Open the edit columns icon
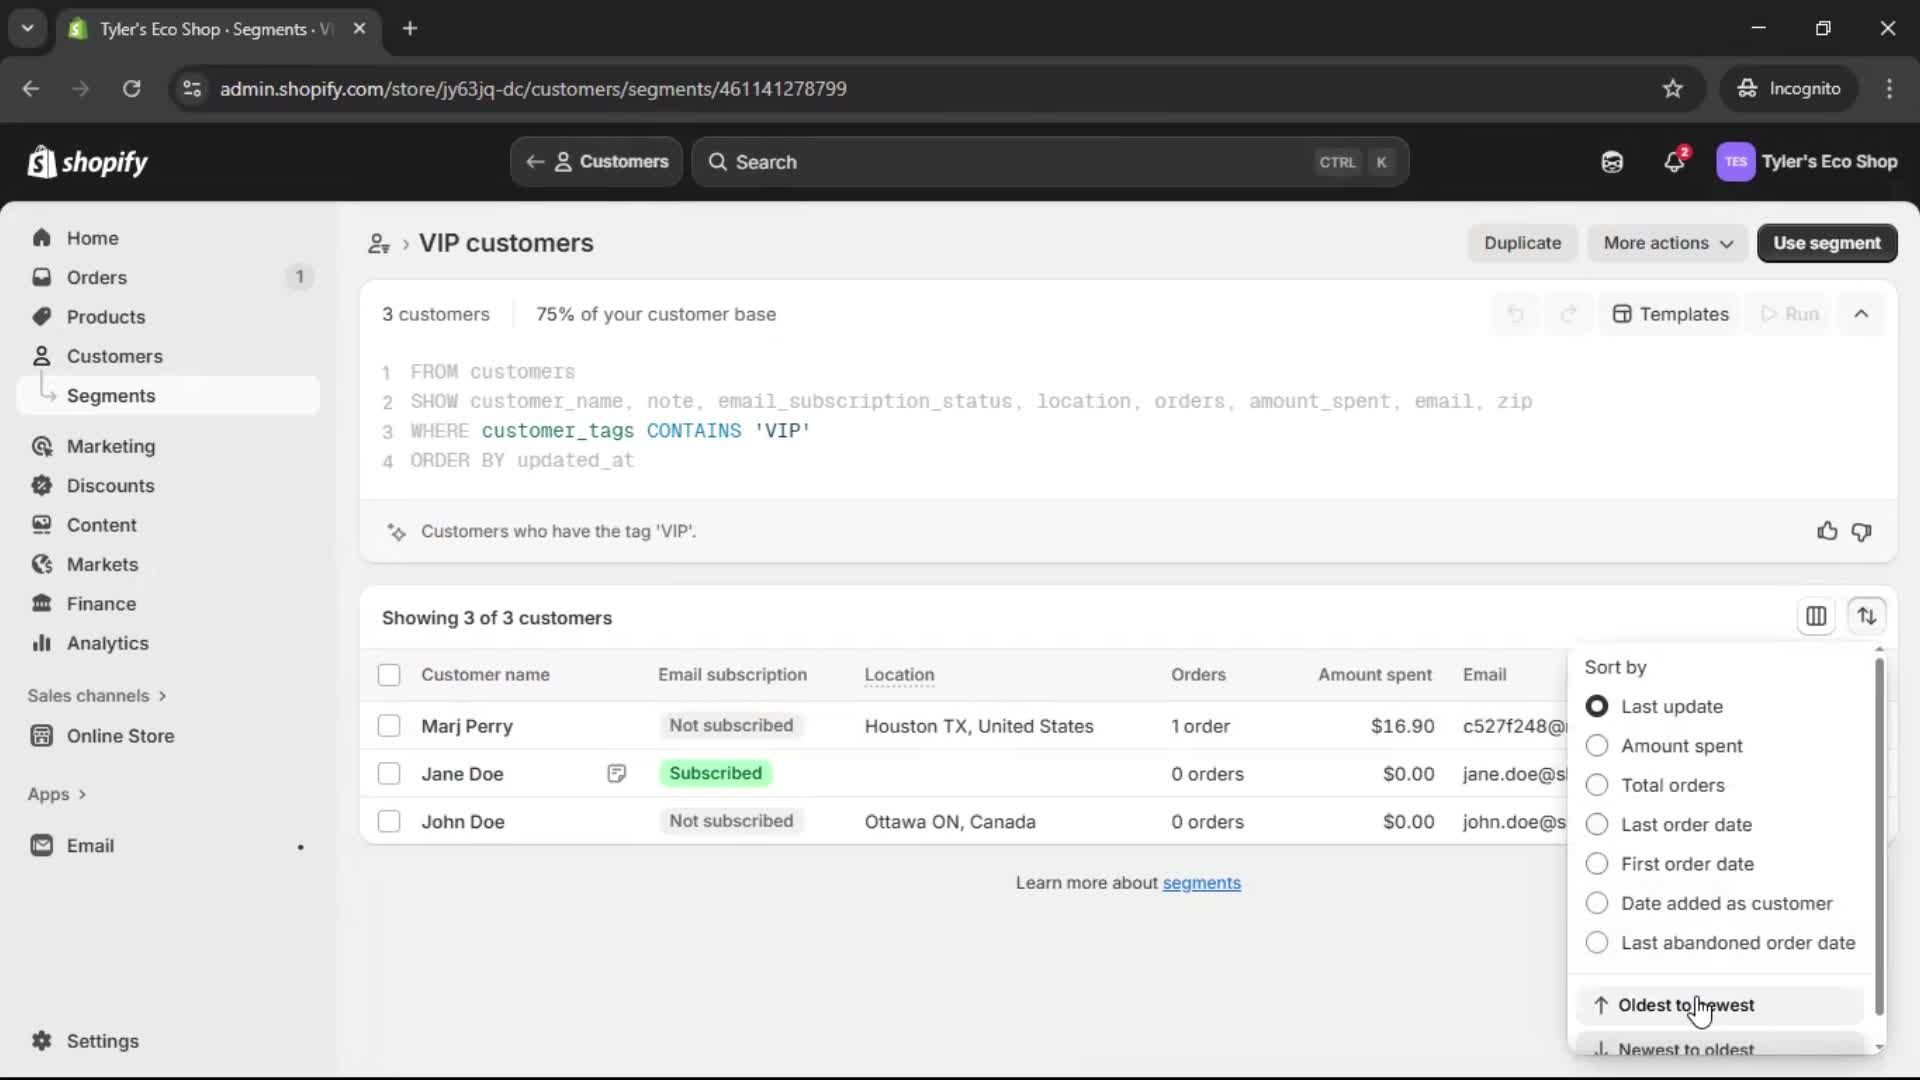 [x=1816, y=616]
